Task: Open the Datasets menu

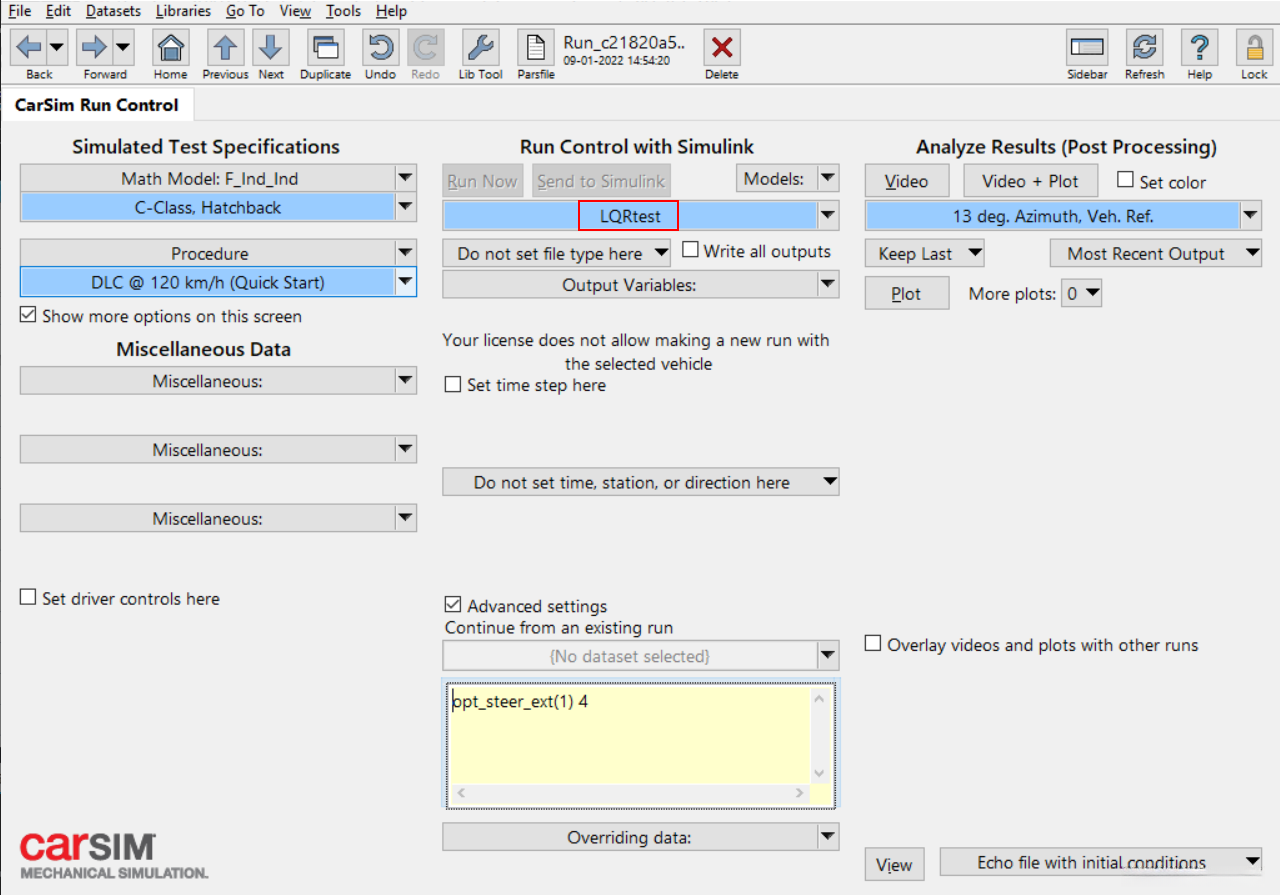Action: (x=113, y=11)
